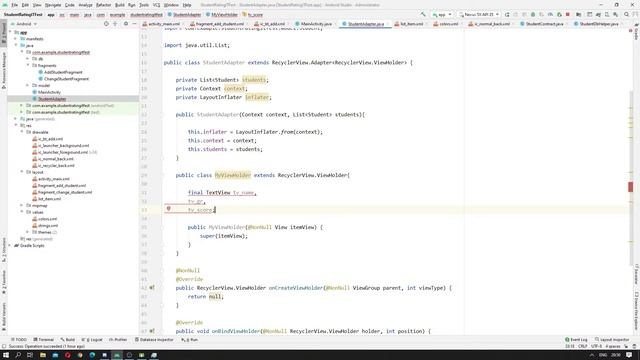This screenshot has width=640, height=360.
Task: Open the Logcat tool window
Action: 92,340
